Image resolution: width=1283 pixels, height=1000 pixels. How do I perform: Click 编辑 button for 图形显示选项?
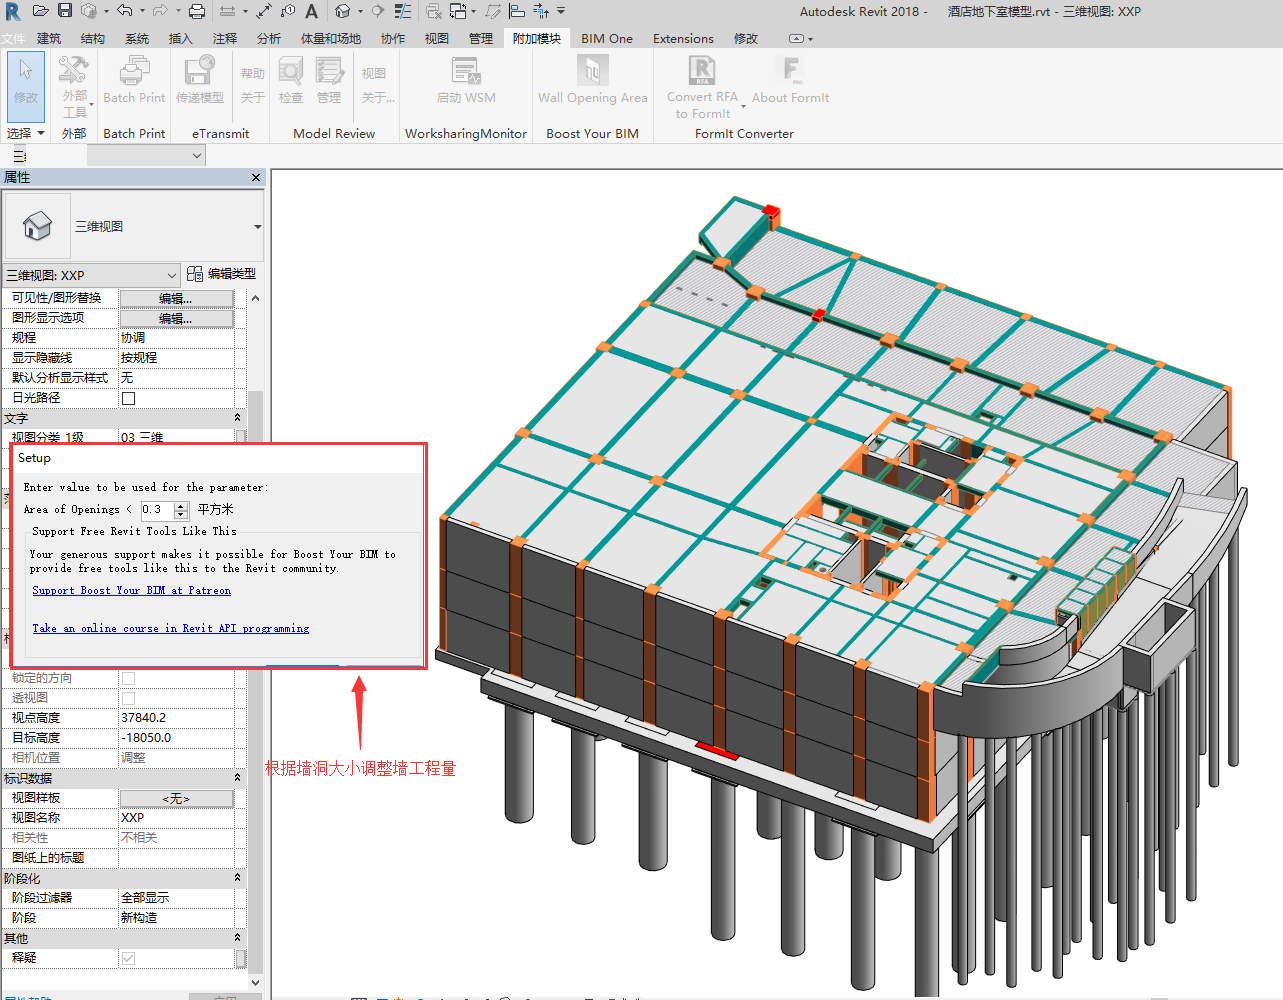[176, 318]
